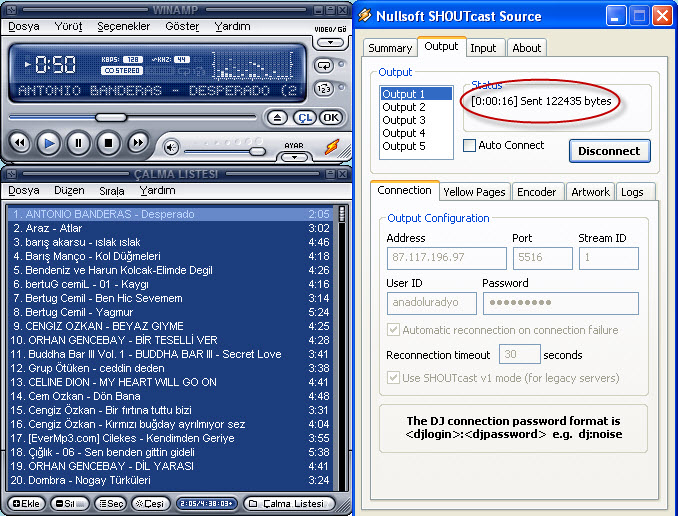Screen dimensions: 678x516
Task: Click Winamp play button
Action: pos(49,143)
